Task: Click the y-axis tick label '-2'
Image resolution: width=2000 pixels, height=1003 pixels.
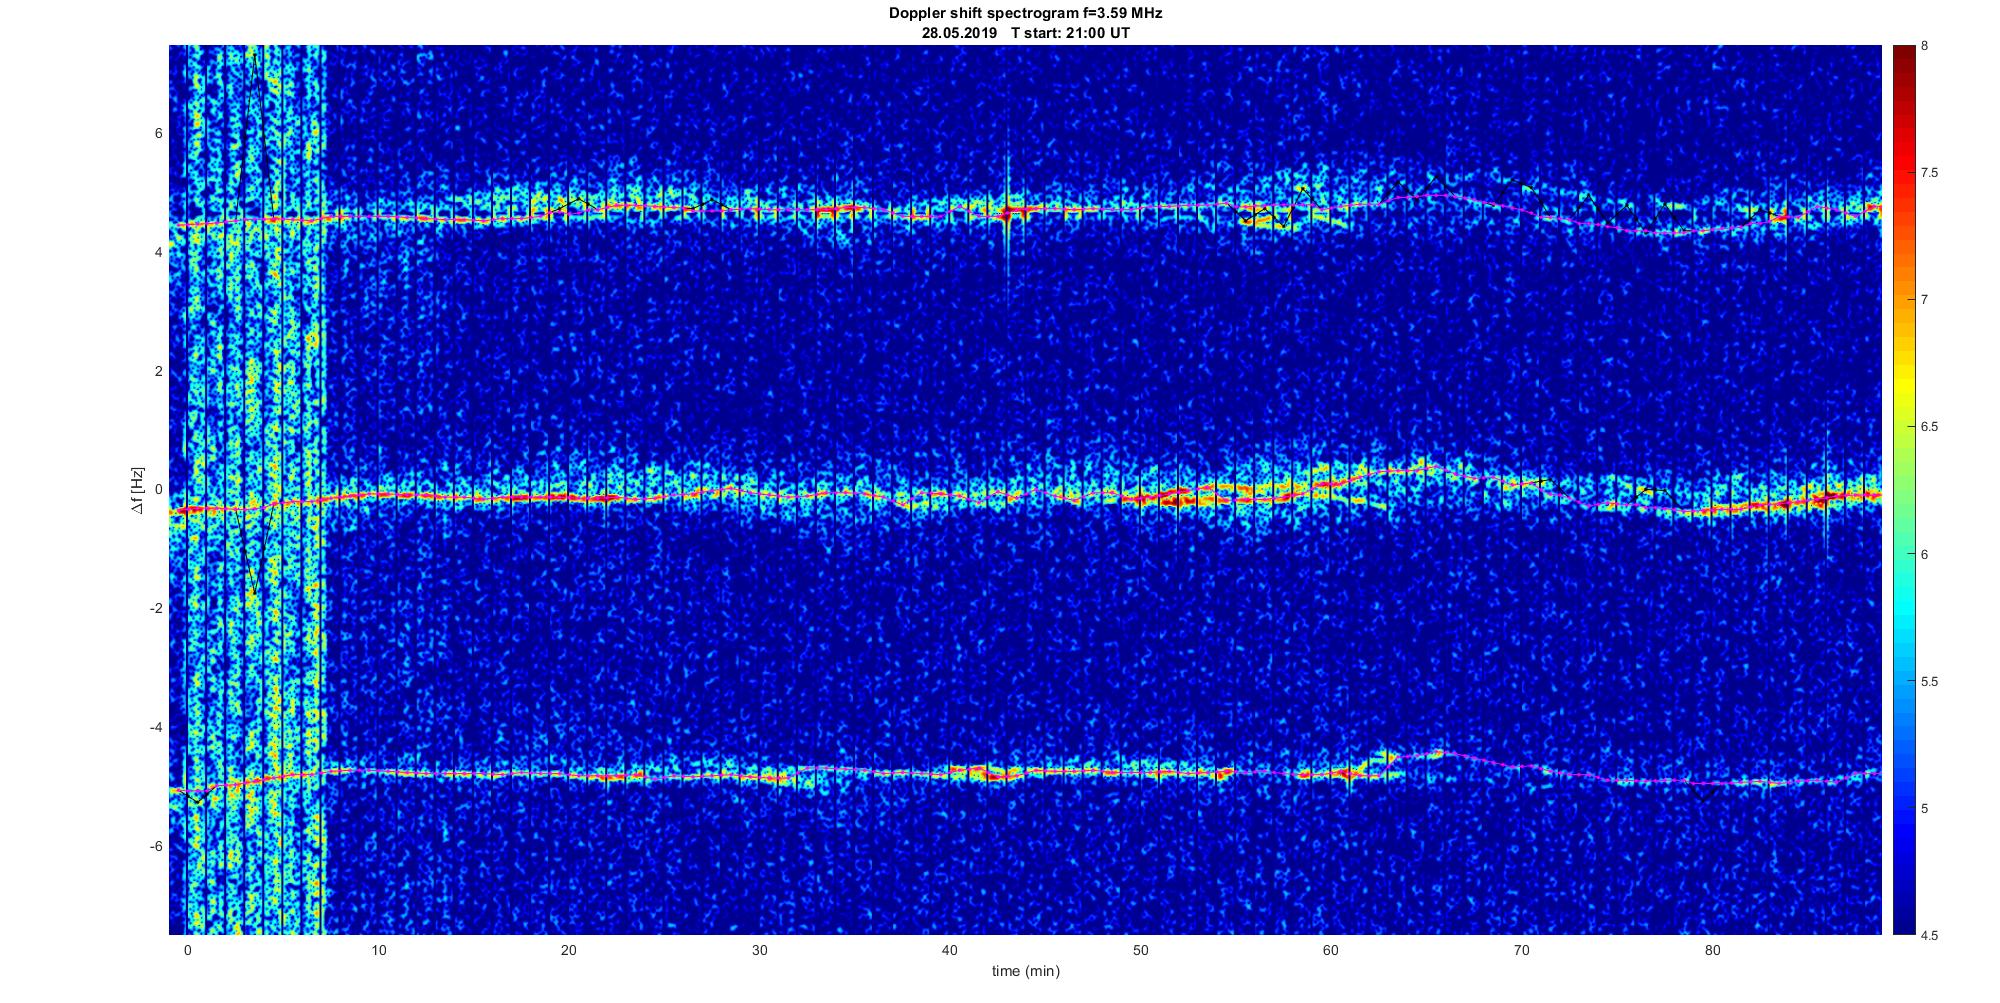Action: (155, 609)
